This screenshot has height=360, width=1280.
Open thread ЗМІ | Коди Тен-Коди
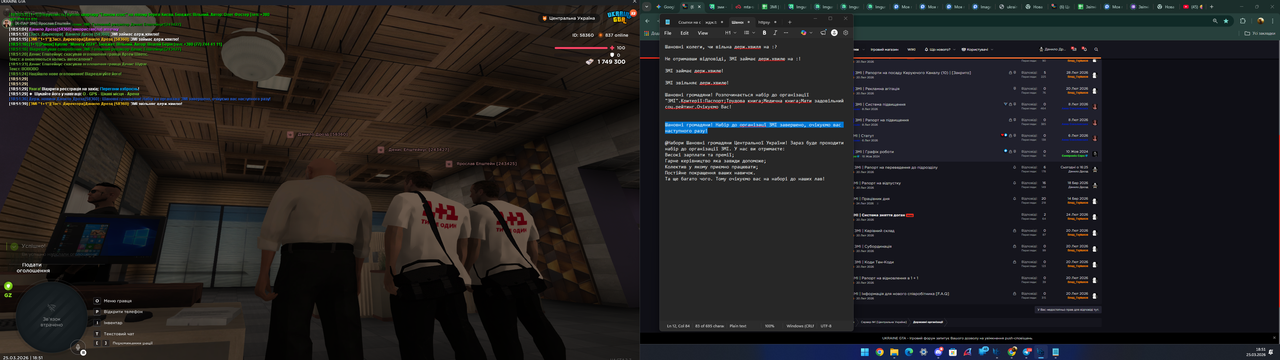click(x=873, y=262)
